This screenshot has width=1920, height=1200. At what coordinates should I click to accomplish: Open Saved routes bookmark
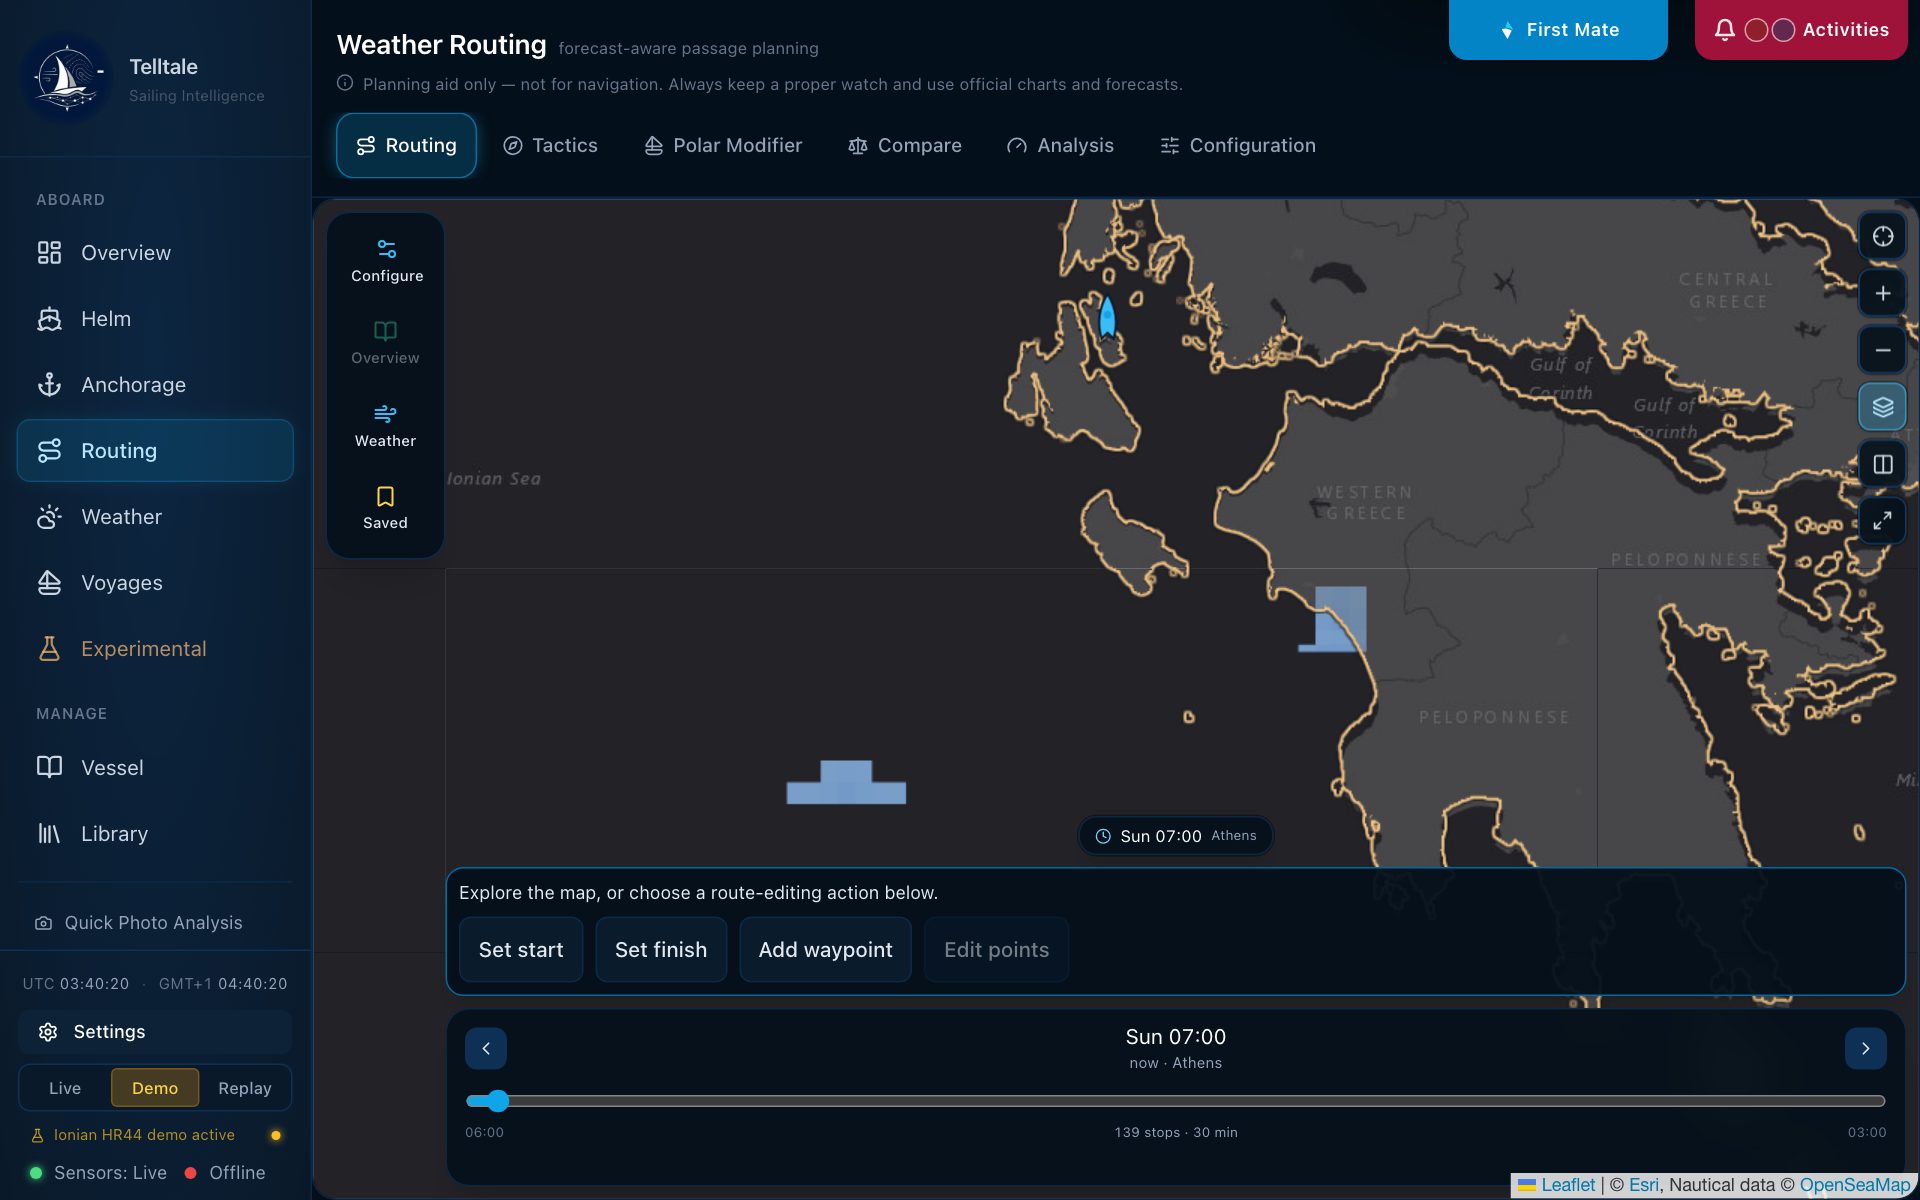[x=385, y=508]
